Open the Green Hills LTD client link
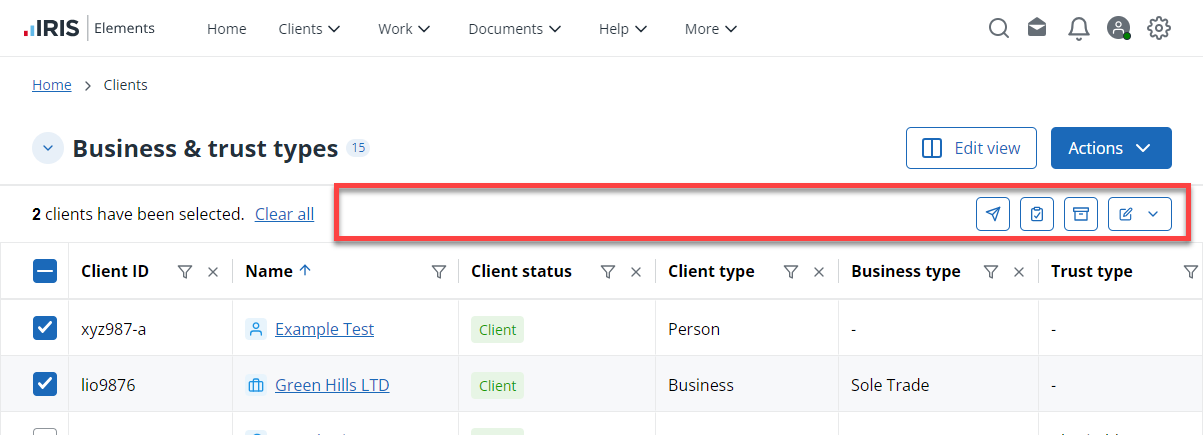This screenshot has width=1203, height=435. [x=332, y=385]
